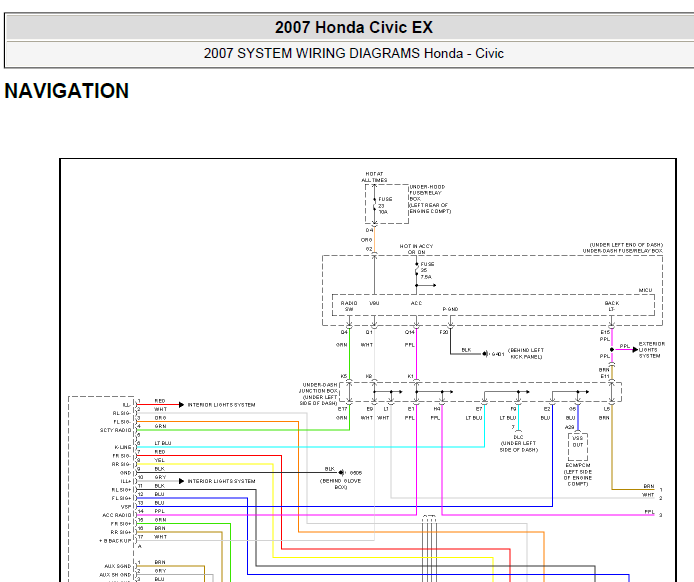Click the NAVIGATION heading
Image resolution: width=694 pixels, height=582 pixels.
(x=67, y=91)
